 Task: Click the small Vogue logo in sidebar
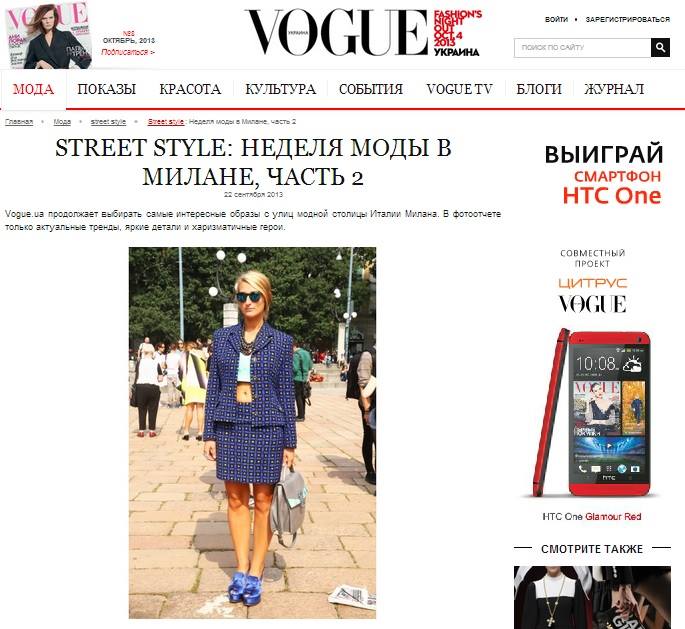click(x=592, y=304)
